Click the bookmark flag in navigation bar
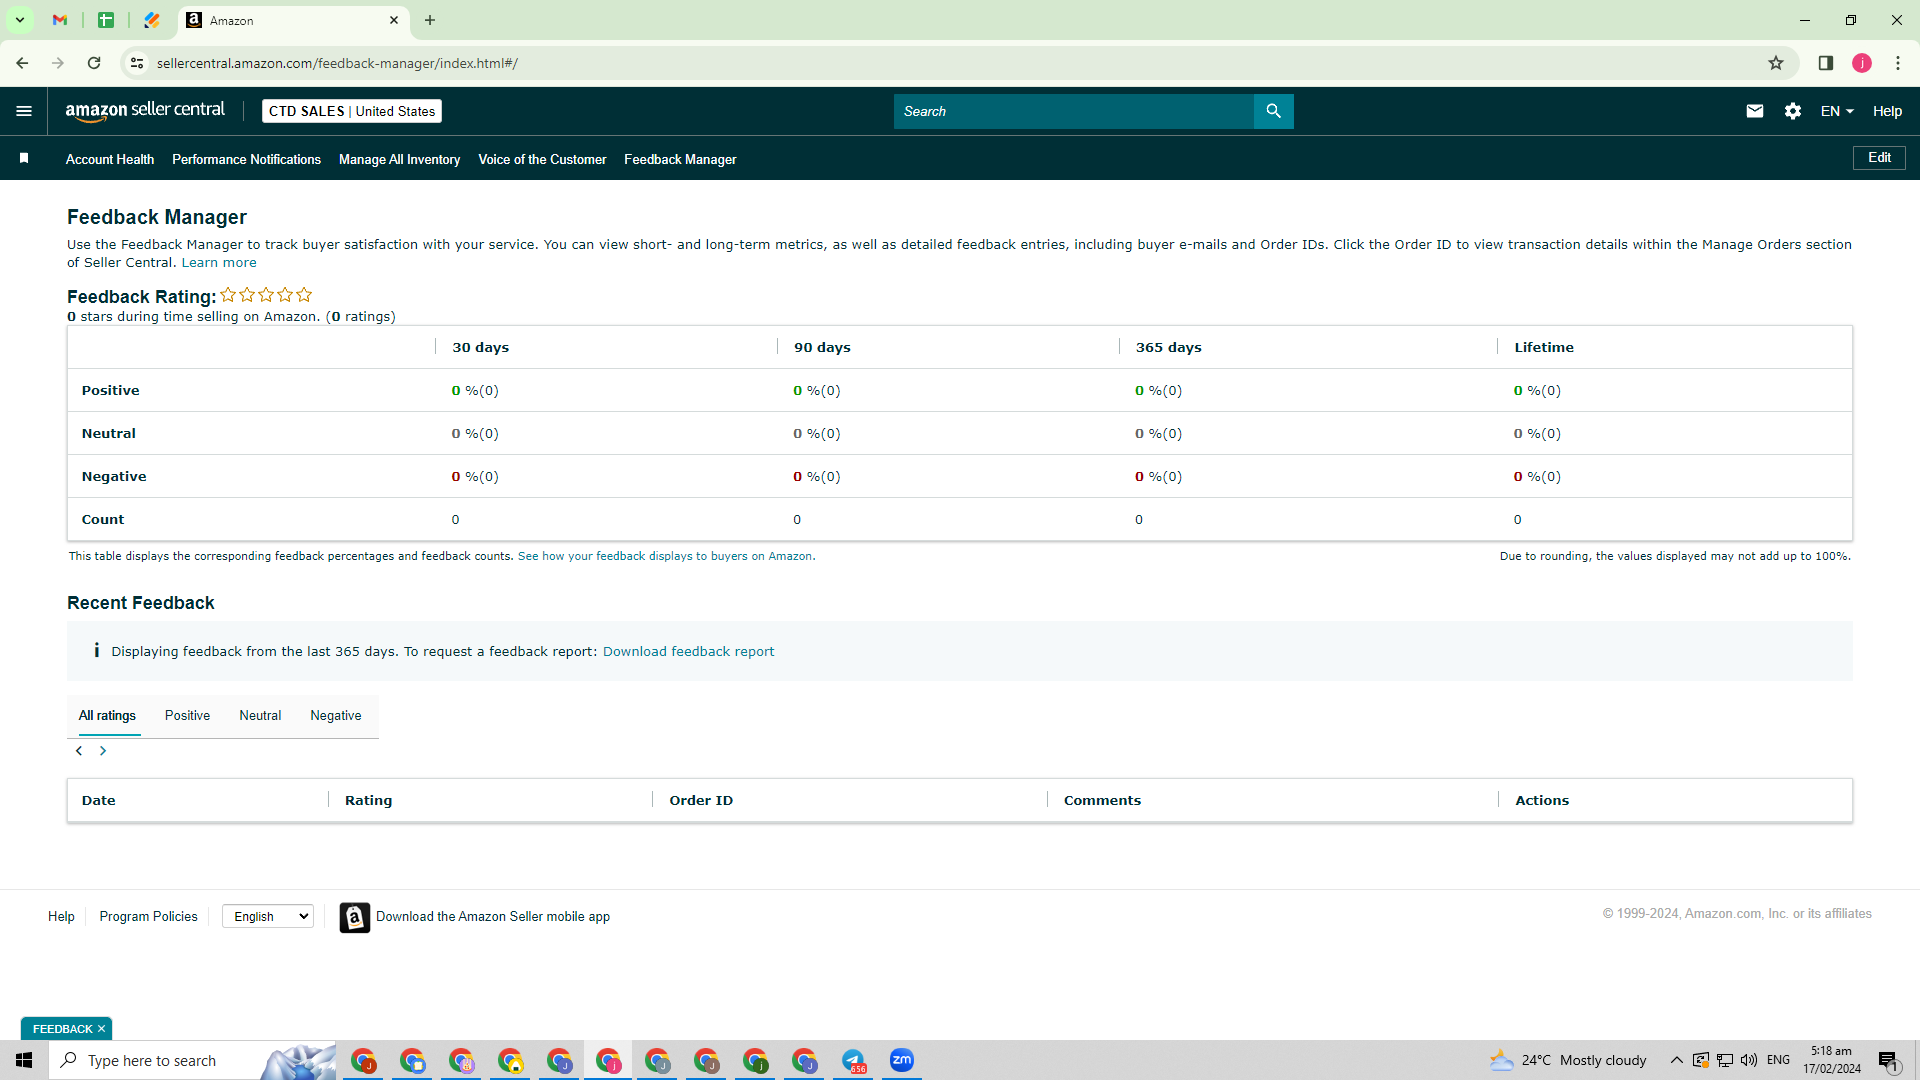This screenshot has width=1920, height=1080. tap(24, 158)
